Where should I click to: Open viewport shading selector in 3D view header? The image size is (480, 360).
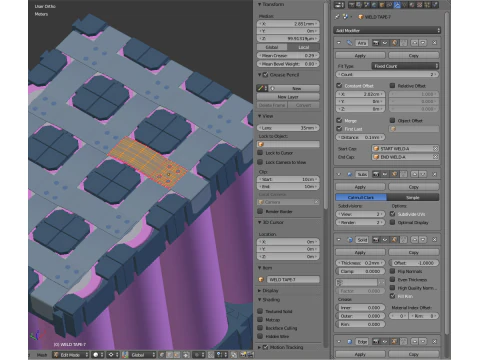(98, 355)
